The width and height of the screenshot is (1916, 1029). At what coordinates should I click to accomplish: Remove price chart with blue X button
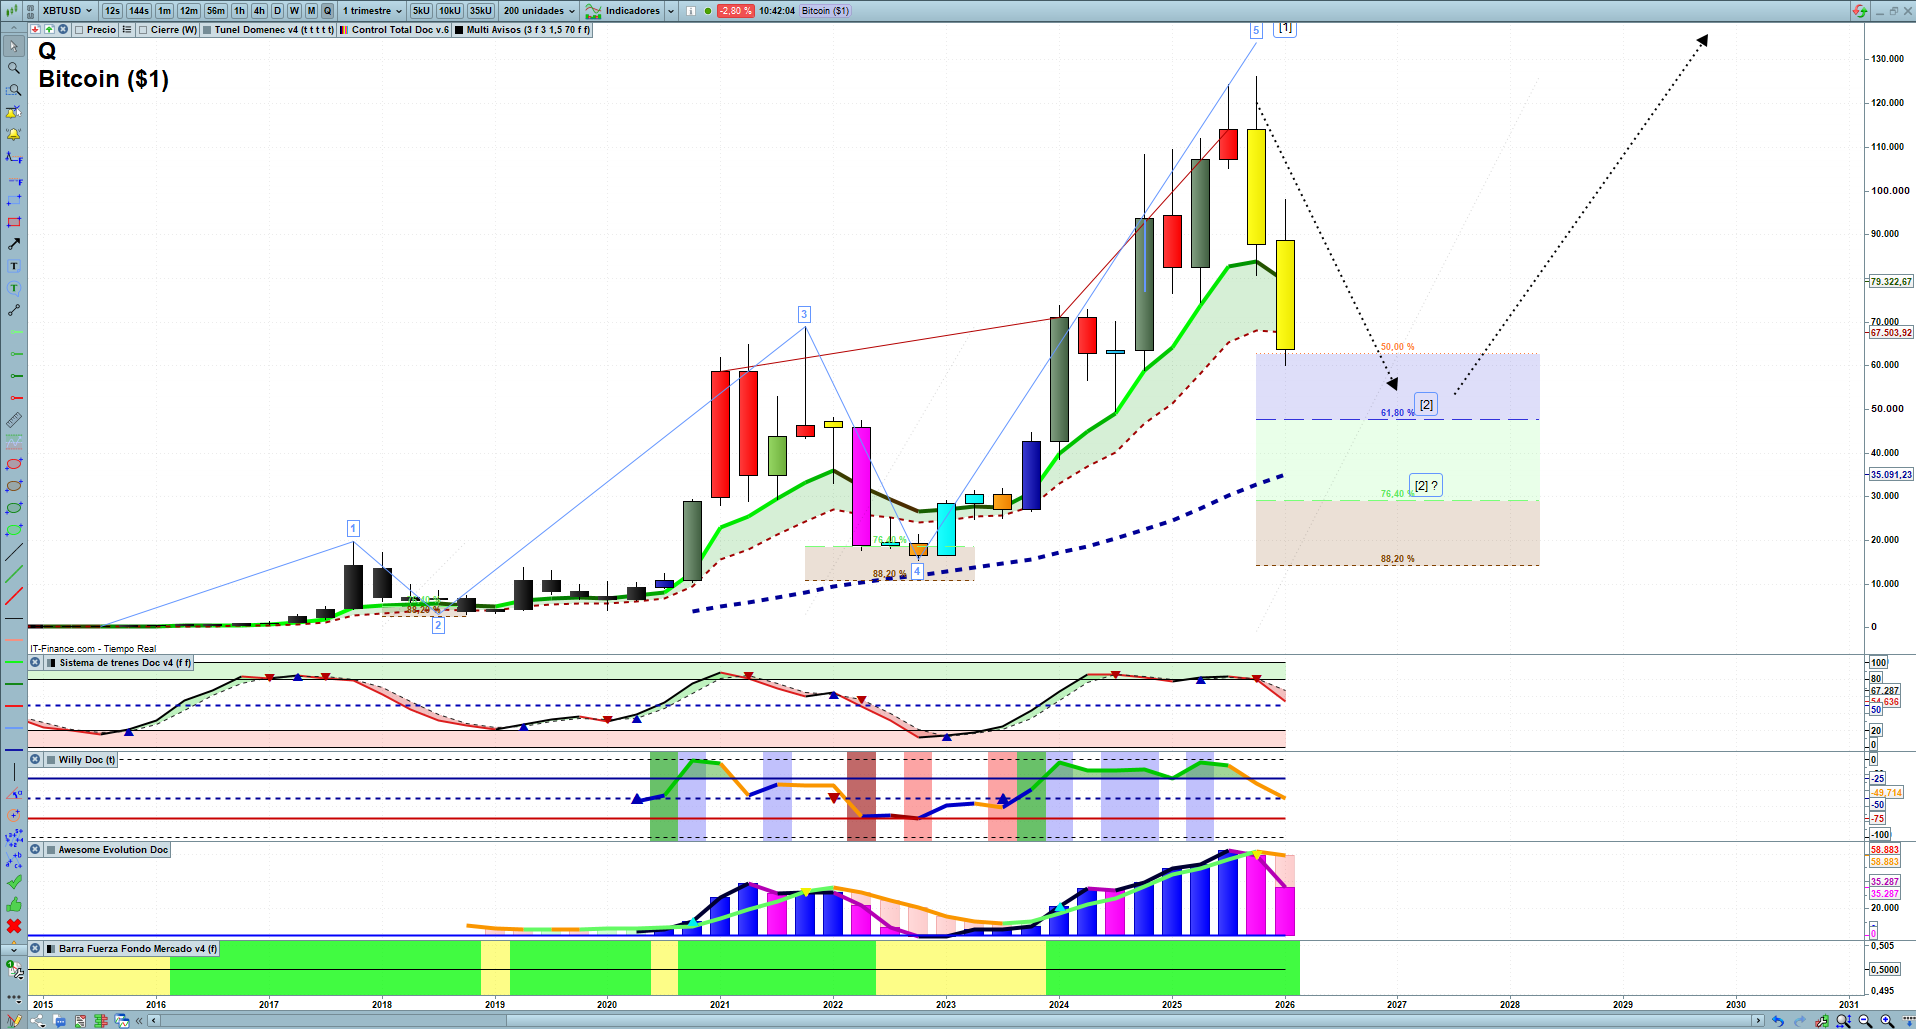(x=63, y=30)
